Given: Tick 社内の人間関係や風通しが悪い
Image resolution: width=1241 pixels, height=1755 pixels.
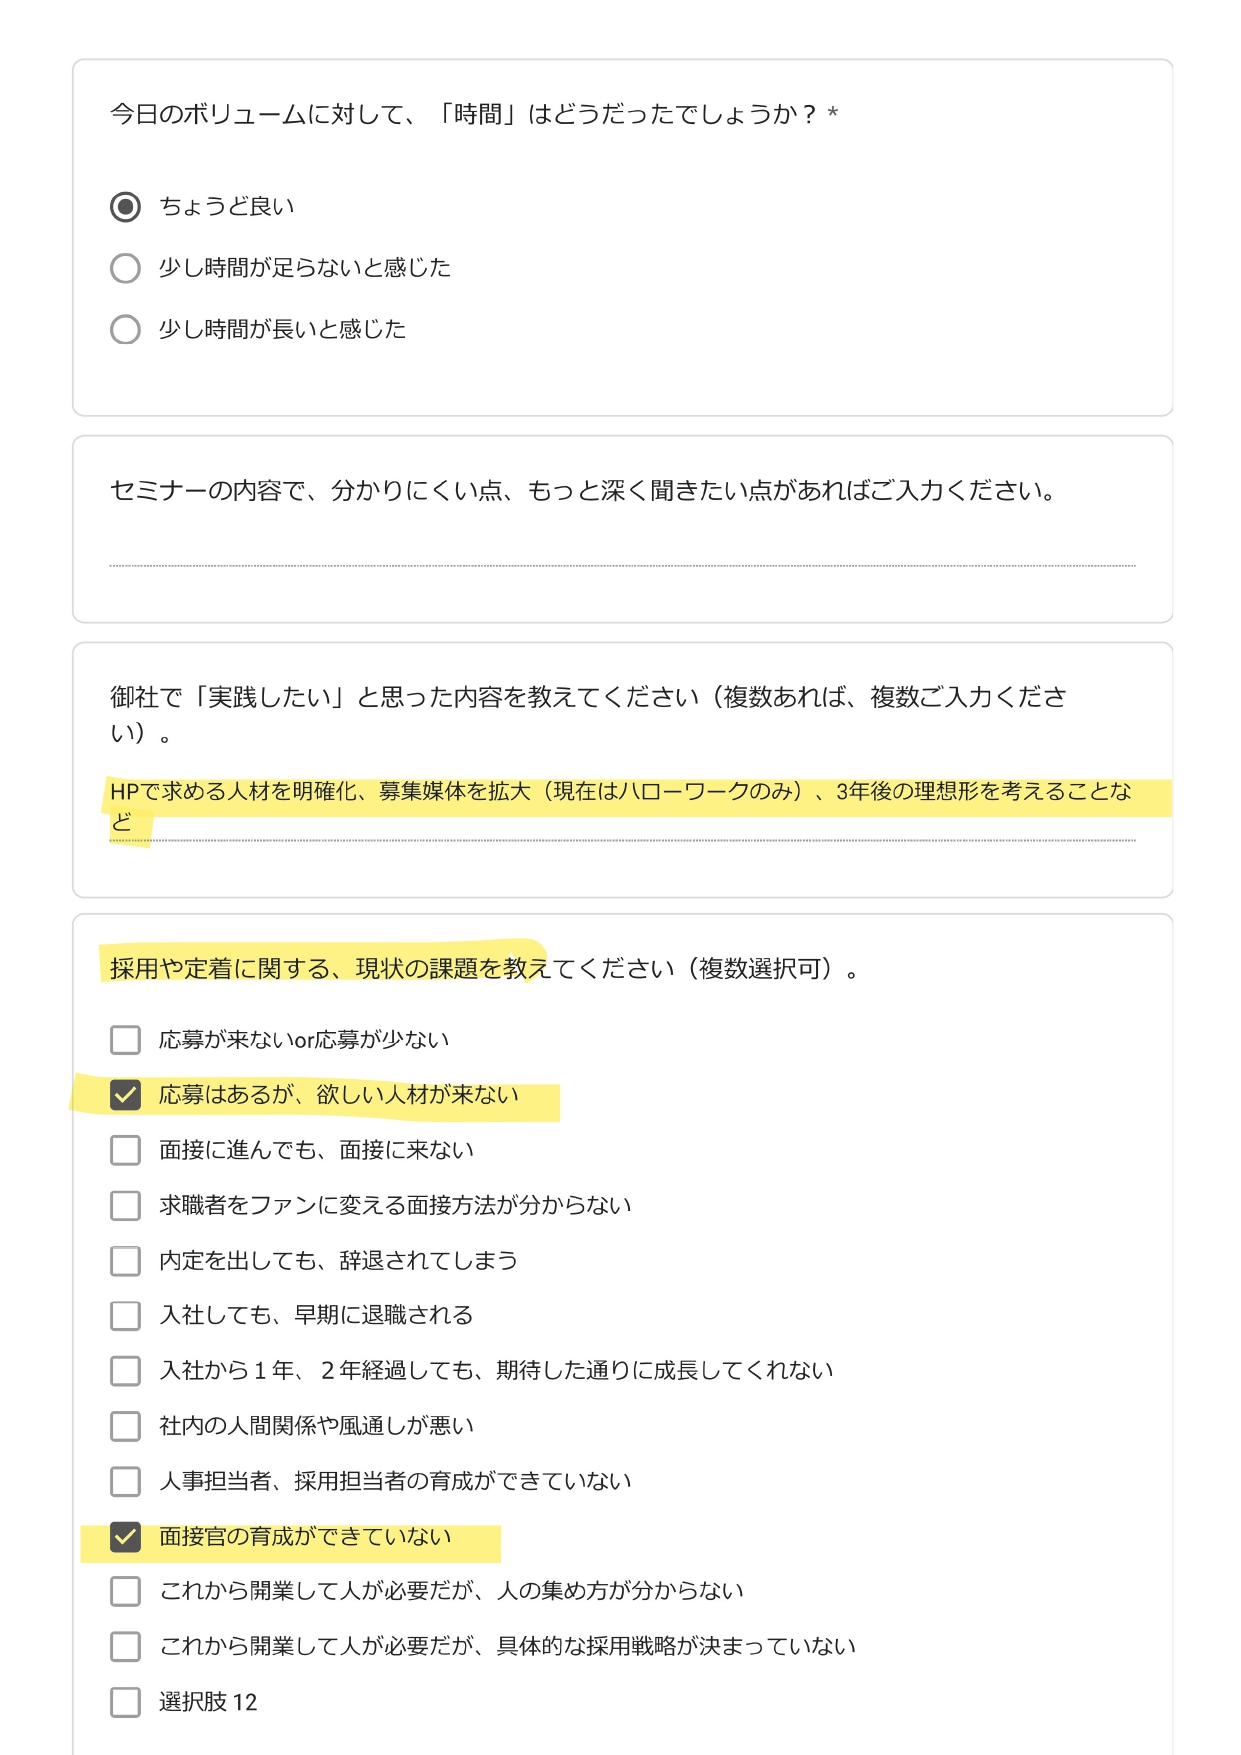Looking at the screenshot, I should click(125, 1426).
